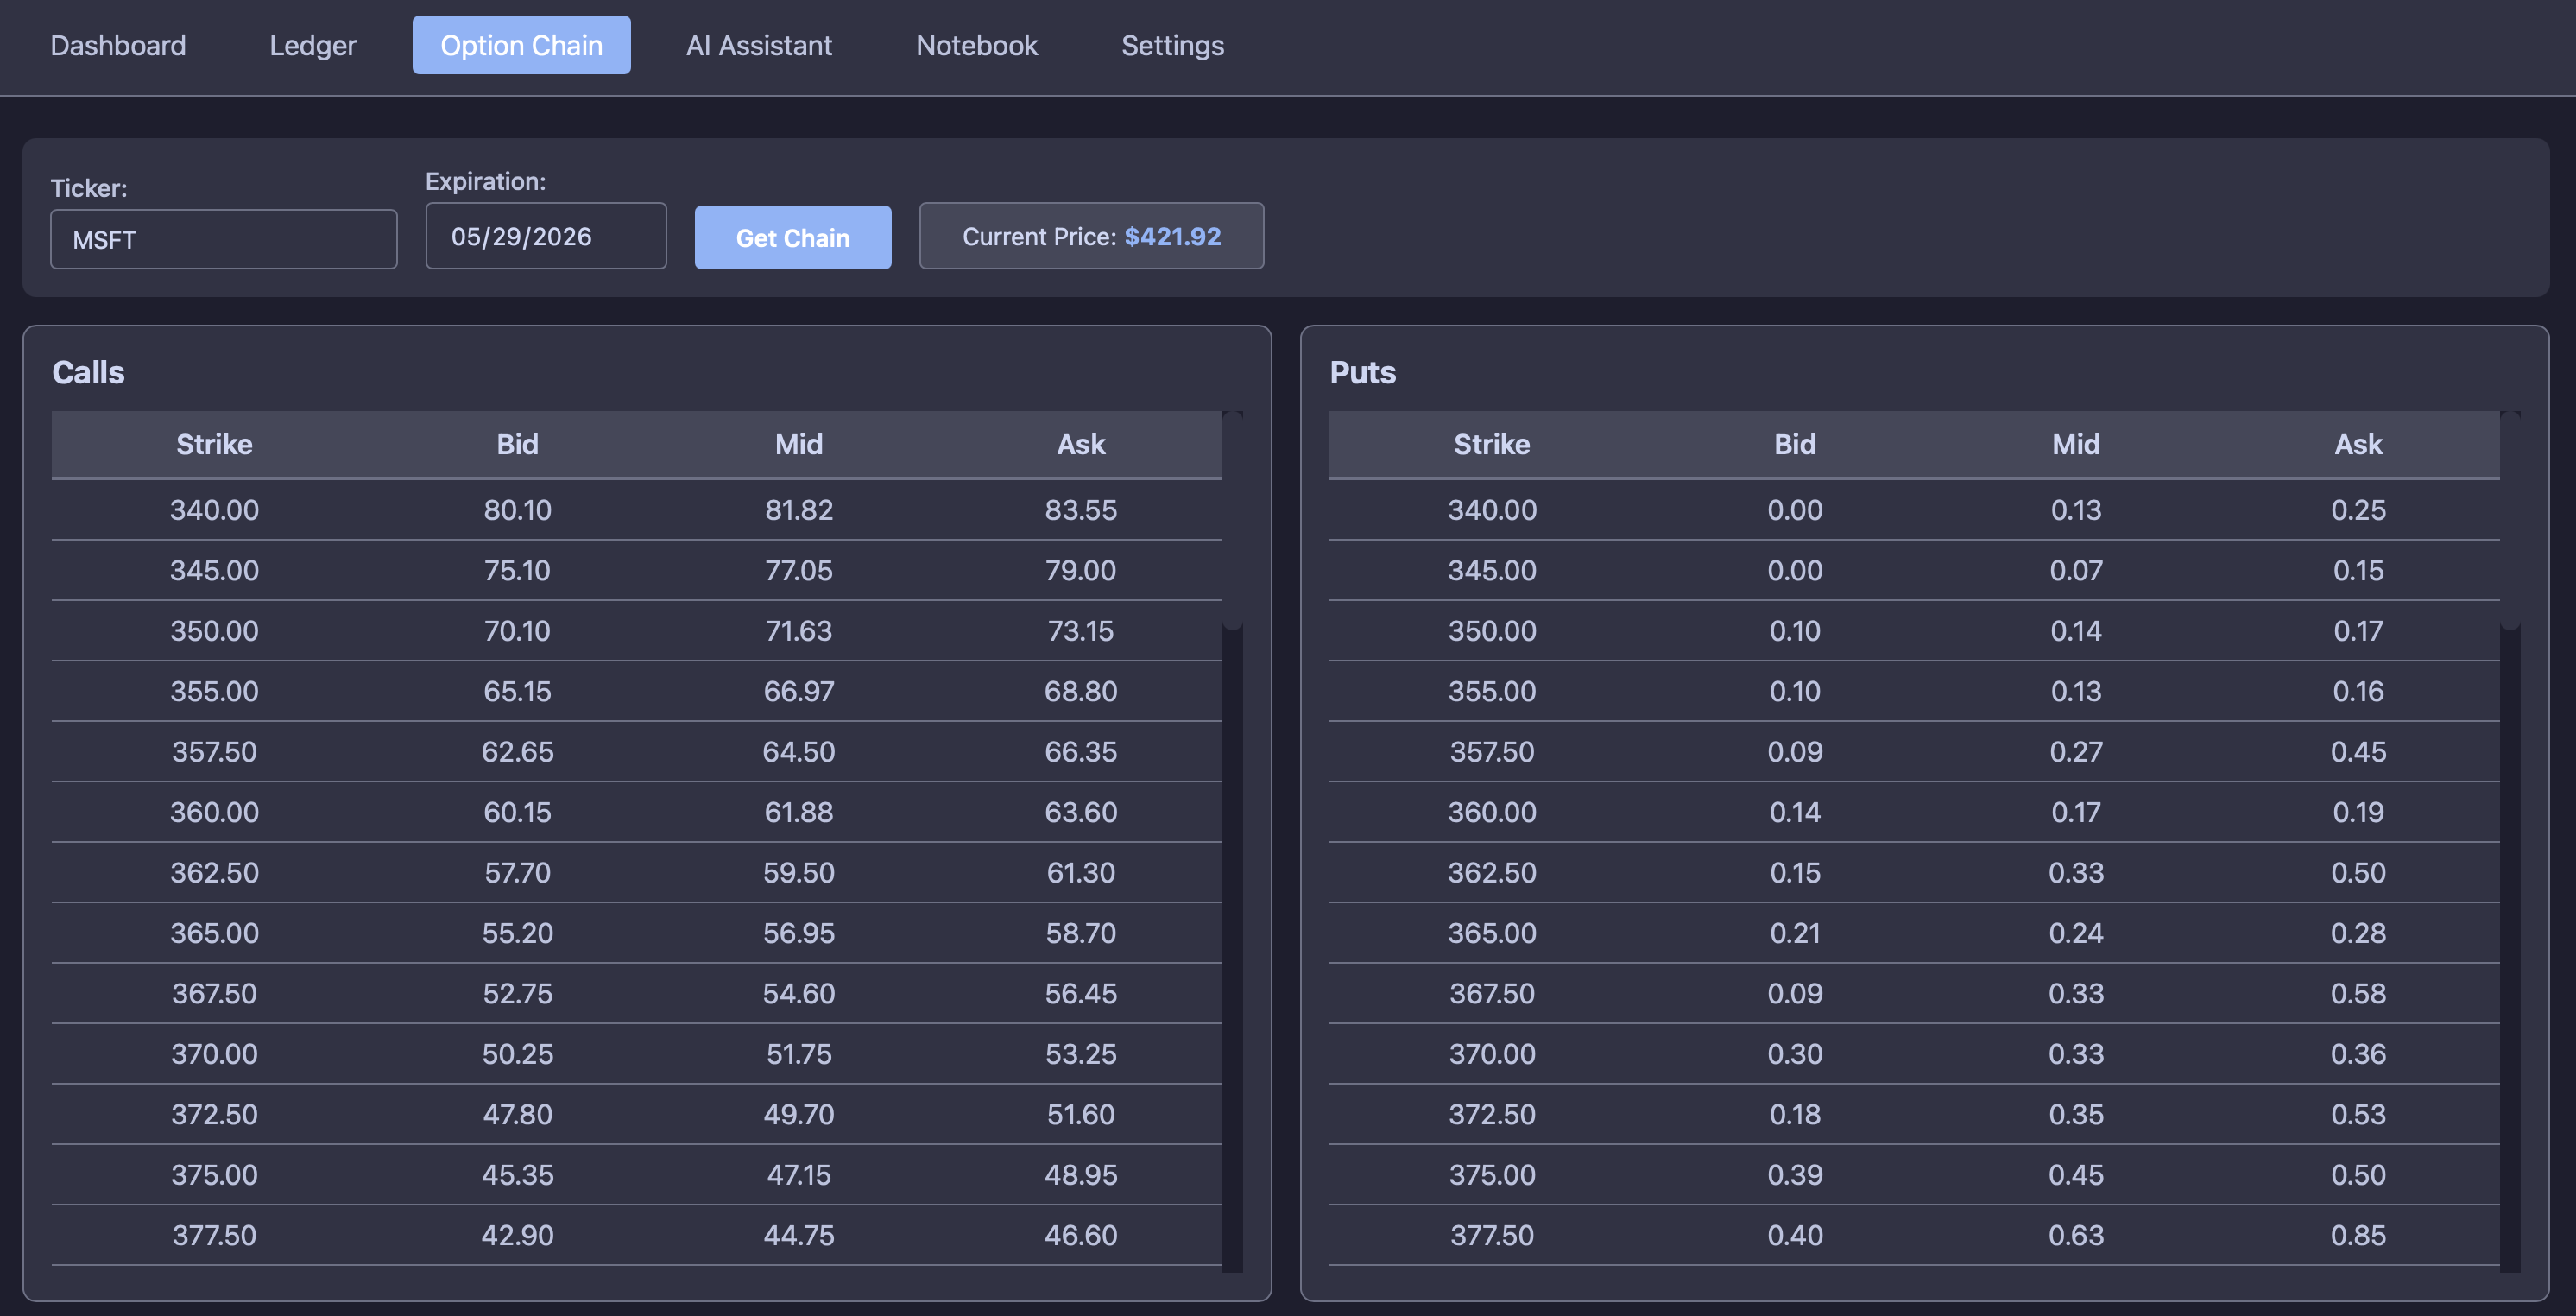Click Calls bid value 75.10
This screenshot has width=2576, height=1316.
pyautogui.click(x=517, y=570)
